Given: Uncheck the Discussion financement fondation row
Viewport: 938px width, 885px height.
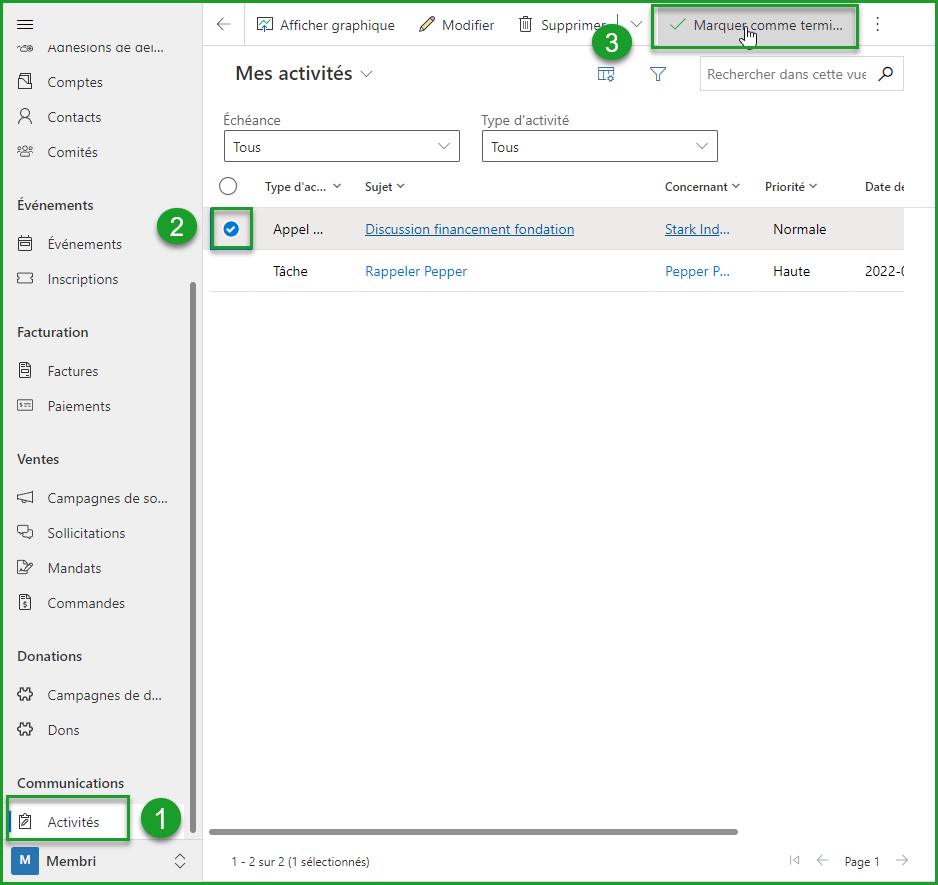Looking at the screenshot, I should point(231,229).
